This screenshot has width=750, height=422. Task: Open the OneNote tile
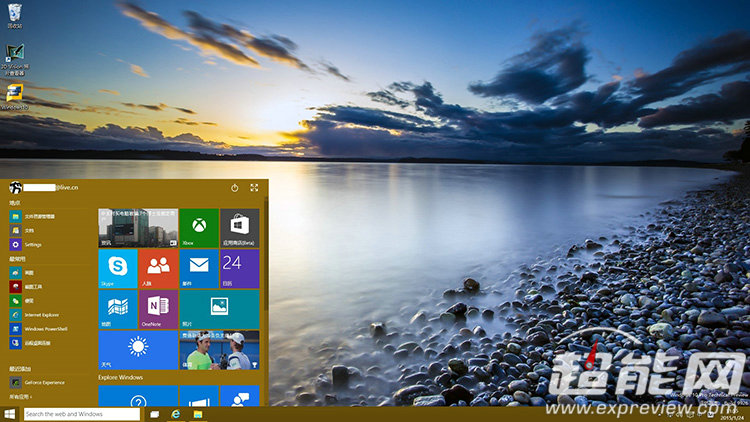pos(158,309)
